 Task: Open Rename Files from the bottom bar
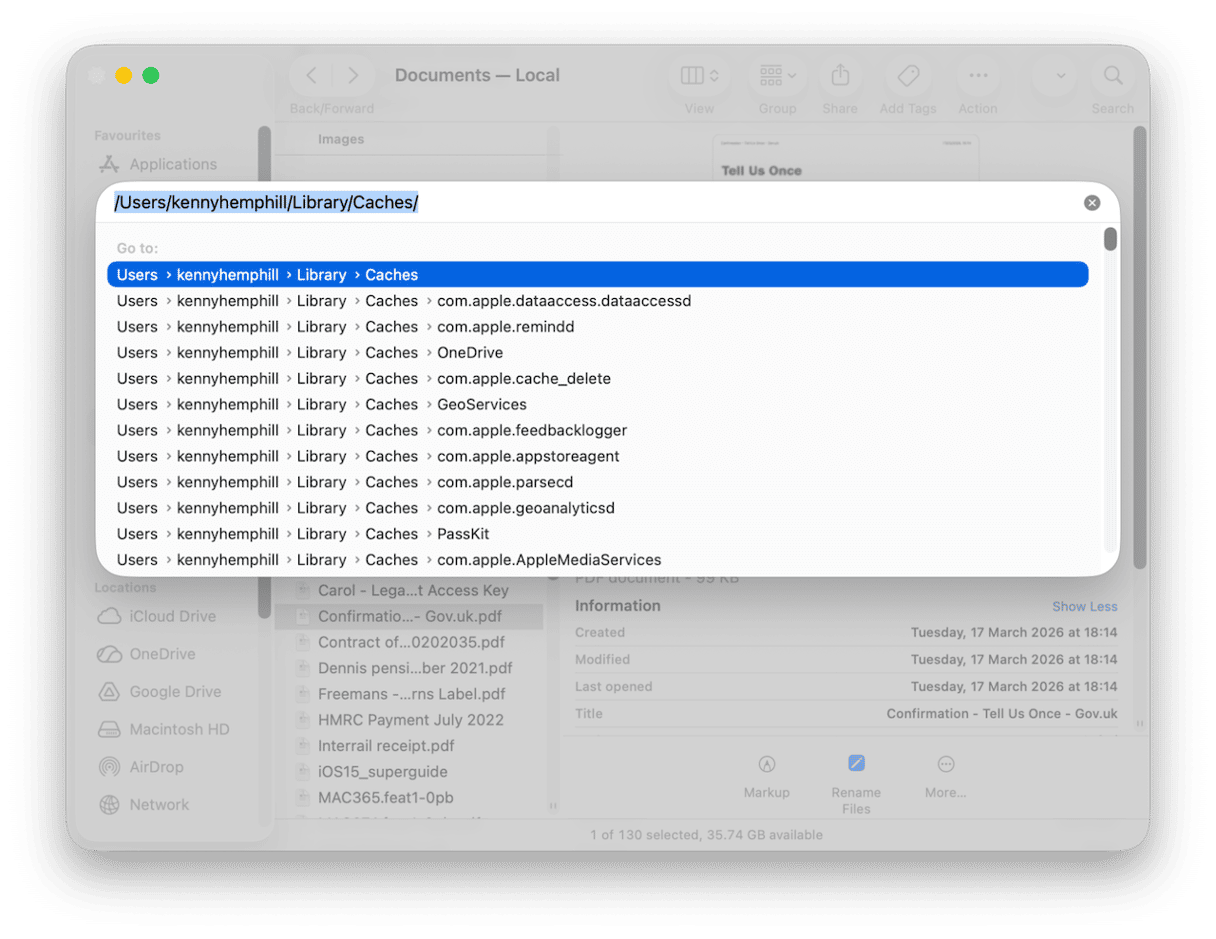(856, 763)
